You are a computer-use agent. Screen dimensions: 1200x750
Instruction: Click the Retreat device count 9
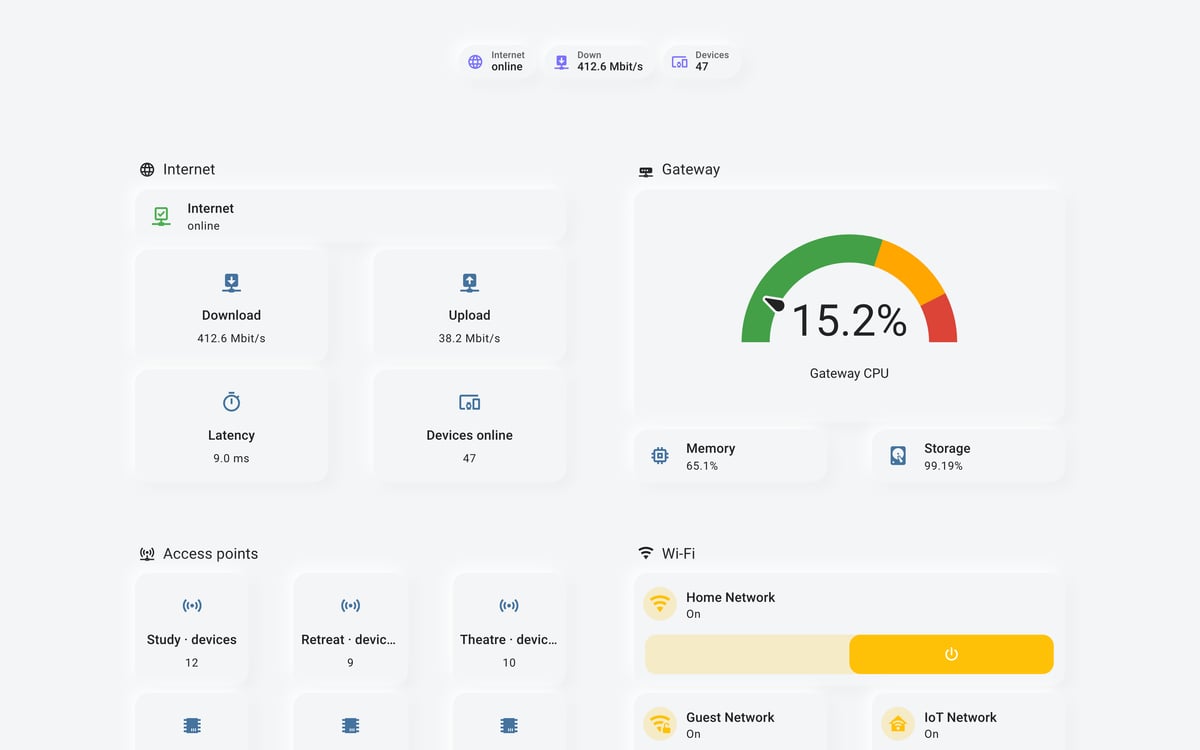[350, 662]
